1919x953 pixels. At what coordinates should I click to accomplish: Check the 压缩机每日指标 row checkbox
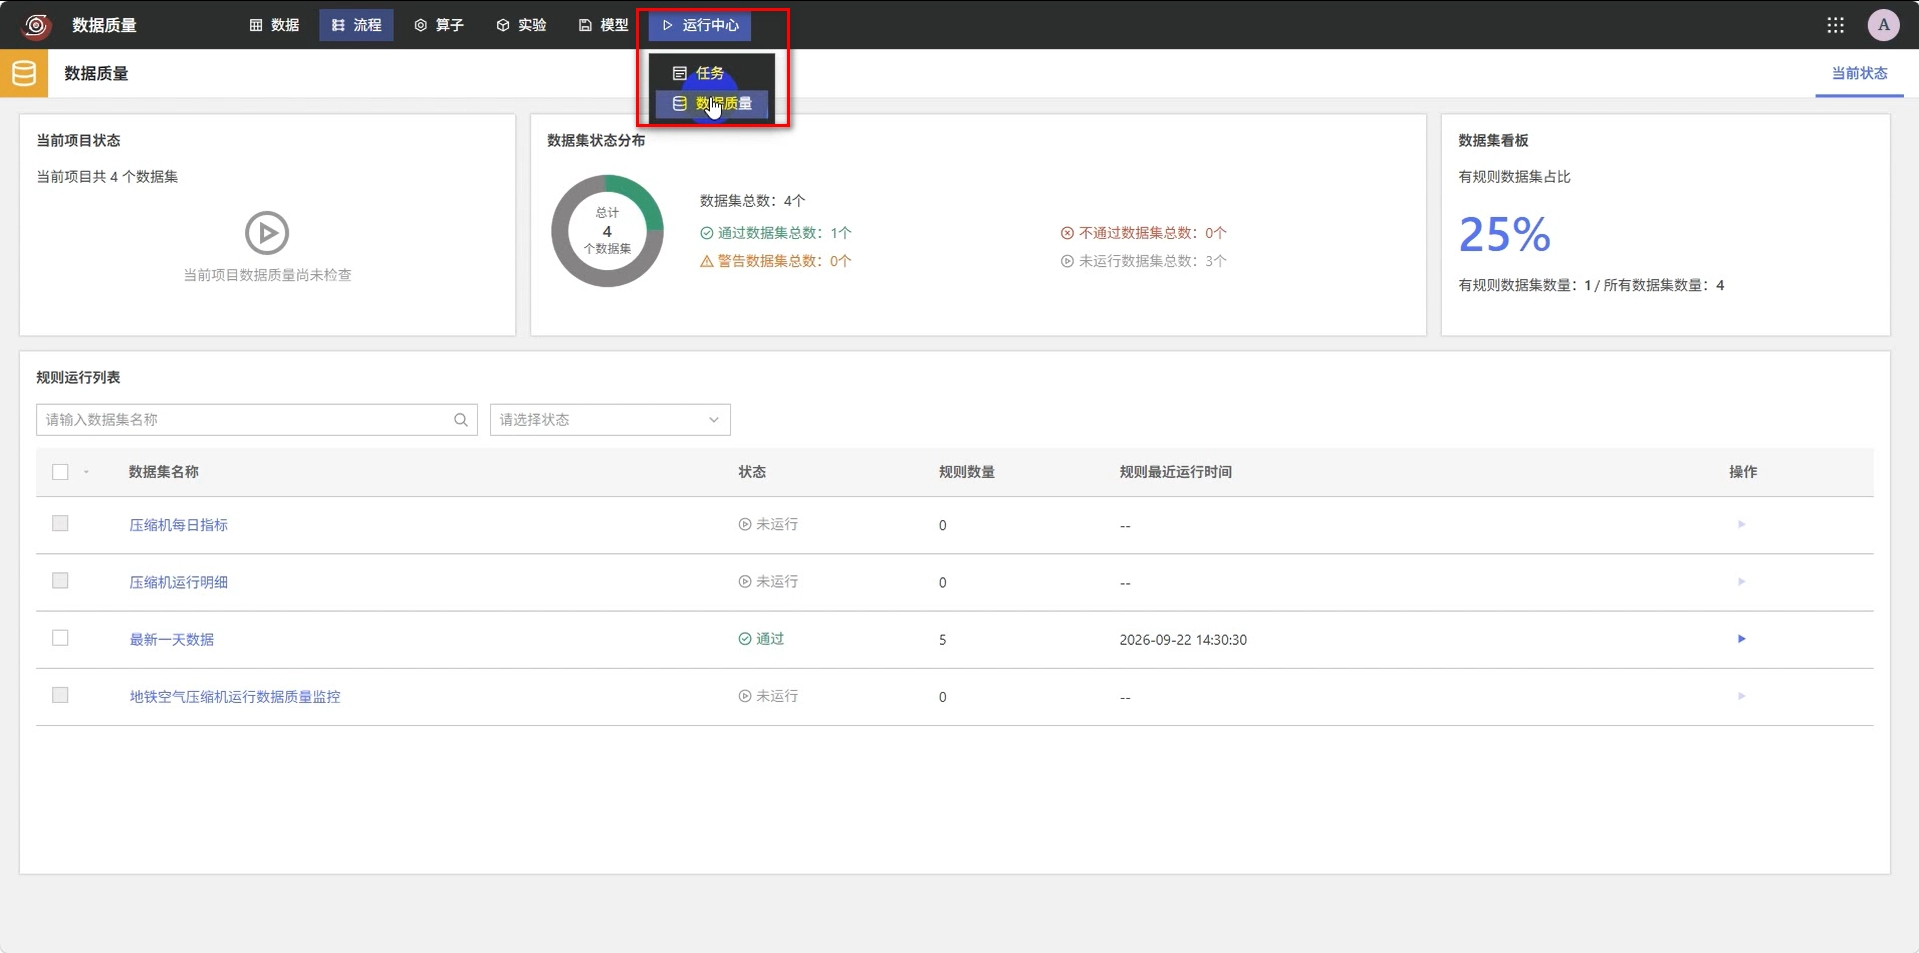60,524
